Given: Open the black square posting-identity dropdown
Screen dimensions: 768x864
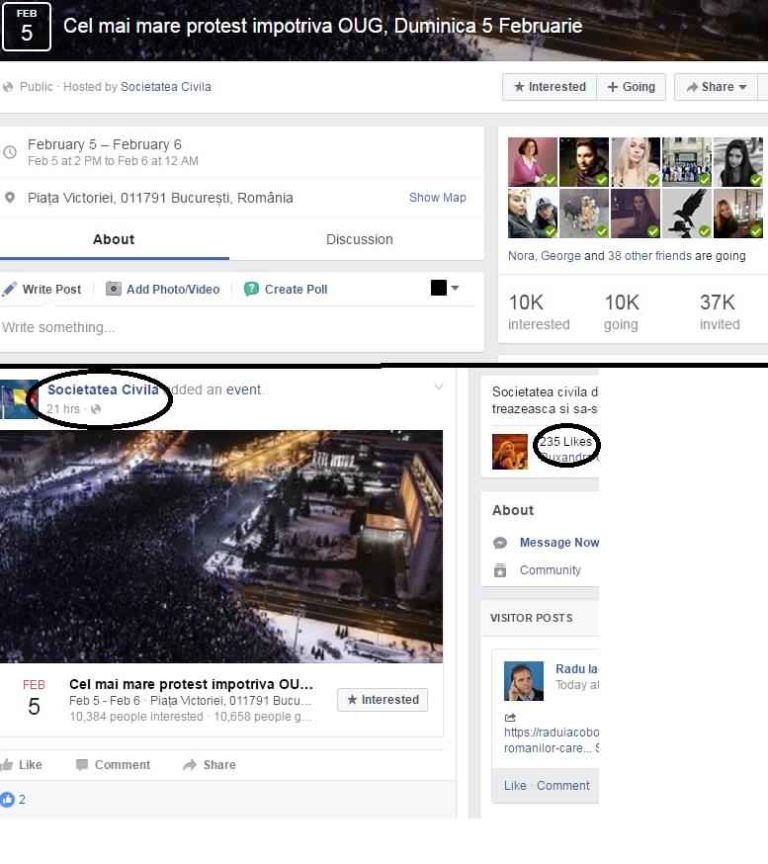Looking at the screenshot, I should (x=444, y=288).
